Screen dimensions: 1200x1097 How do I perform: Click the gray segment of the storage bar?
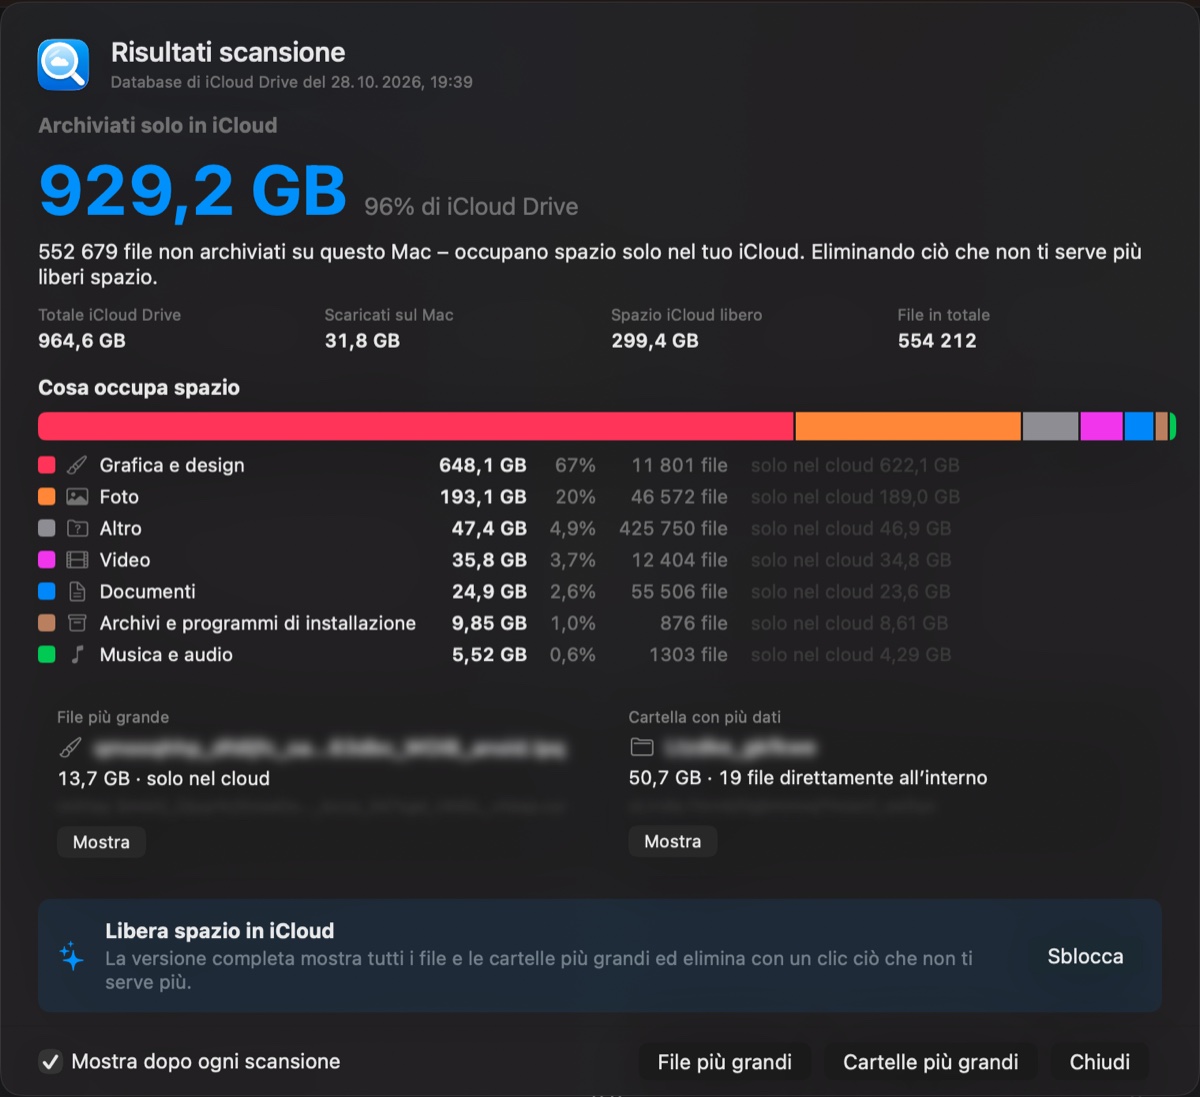(1051, 427)
